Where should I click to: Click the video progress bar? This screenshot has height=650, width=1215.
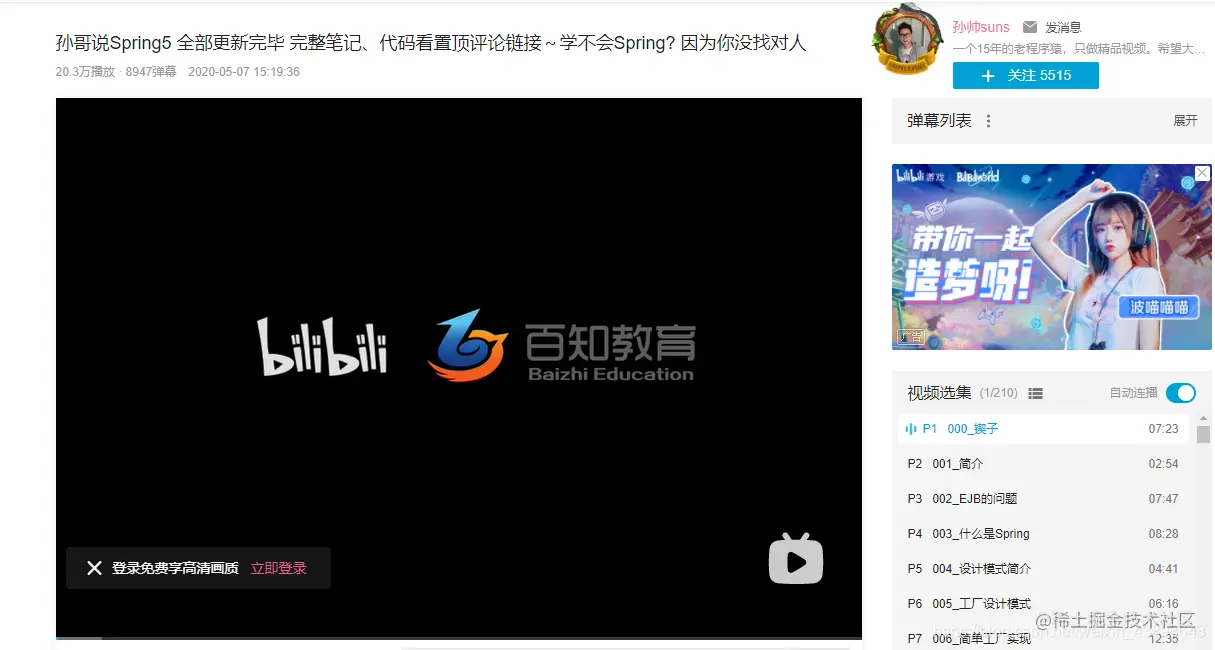459,637
